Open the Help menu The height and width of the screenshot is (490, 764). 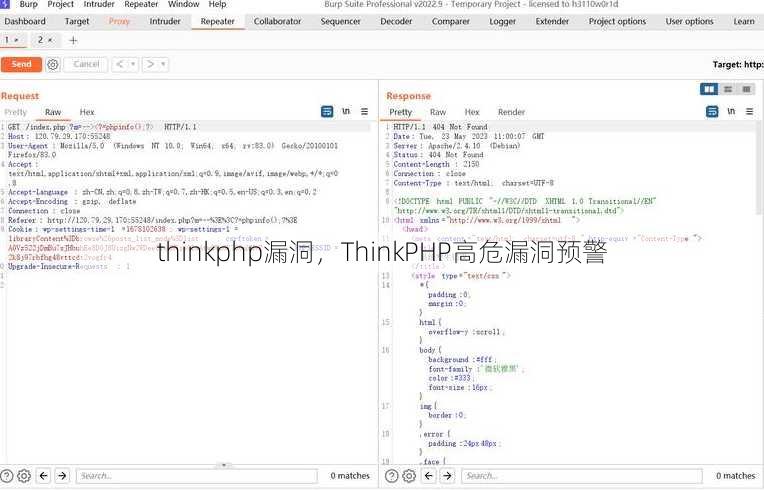tap(217, 4)
